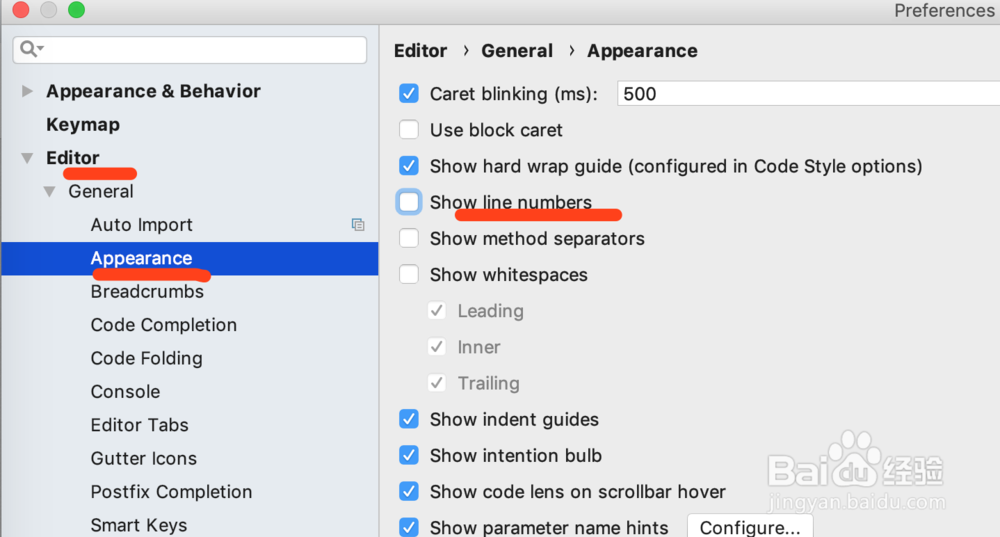This screenshot has width=1000, height=537.
Task: Enable the Show line numbers checkbox
Action: coord(409,202)
